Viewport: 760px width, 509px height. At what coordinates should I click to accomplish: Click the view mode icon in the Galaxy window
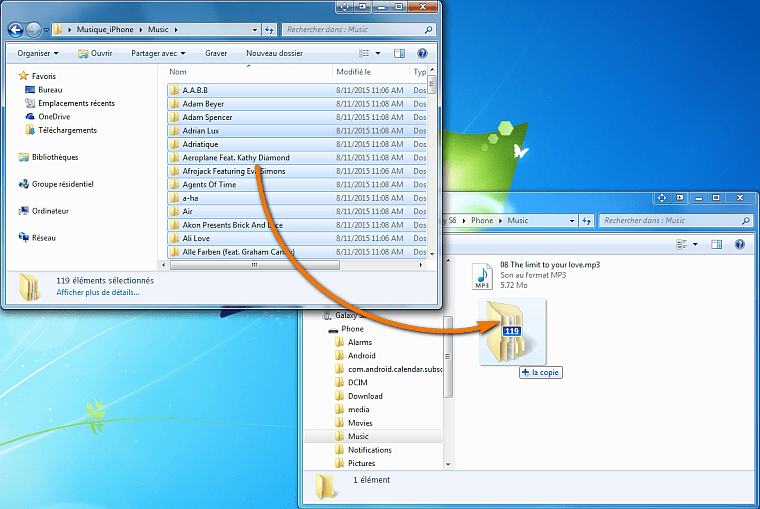pyautogui.click(x=681, y=244)
